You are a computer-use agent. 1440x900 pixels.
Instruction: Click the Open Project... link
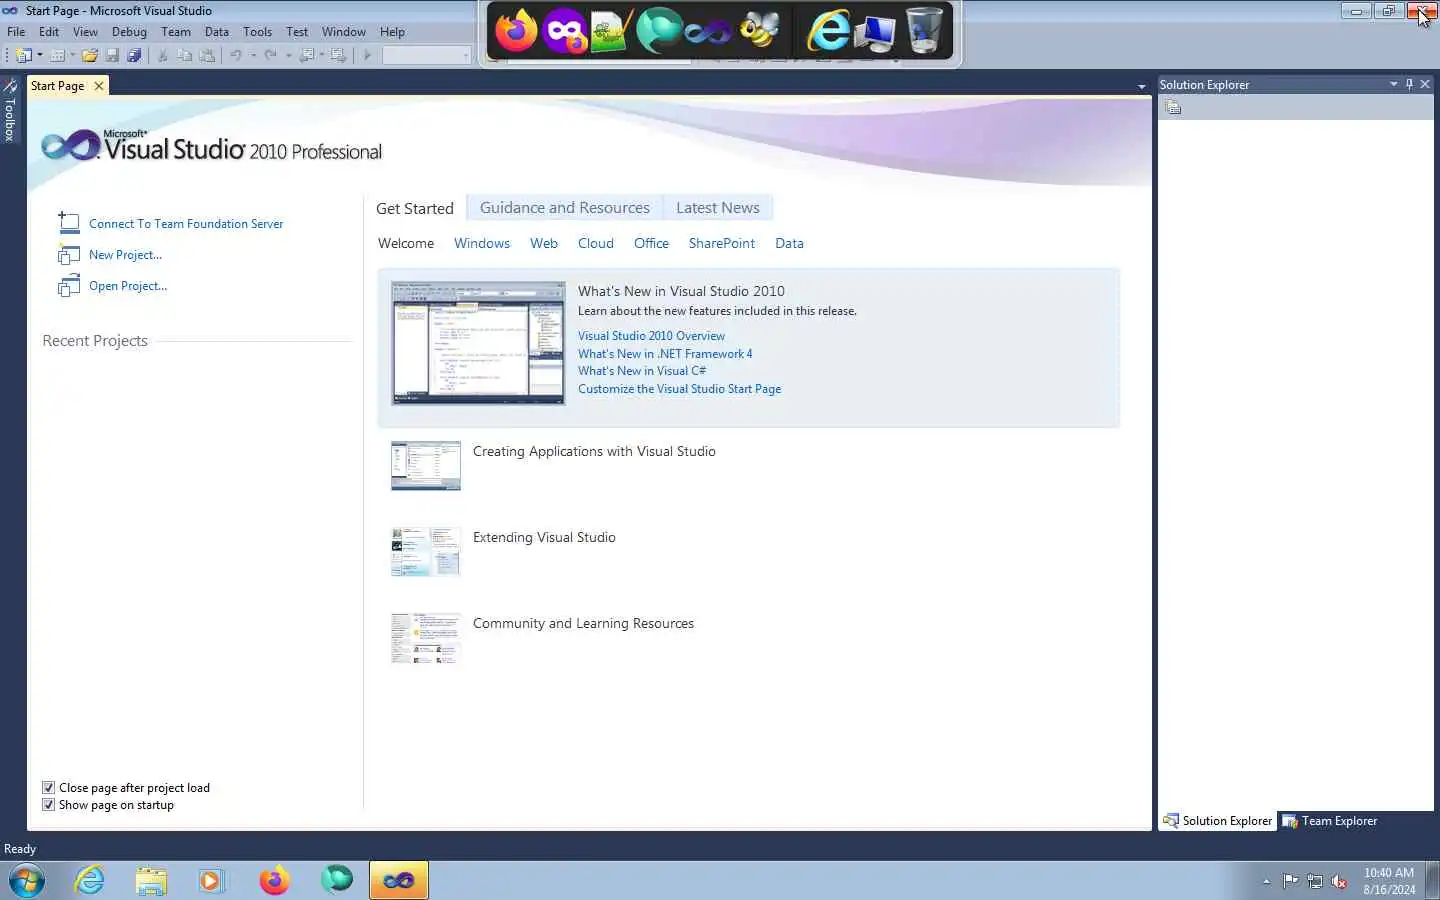coord(128,286)
